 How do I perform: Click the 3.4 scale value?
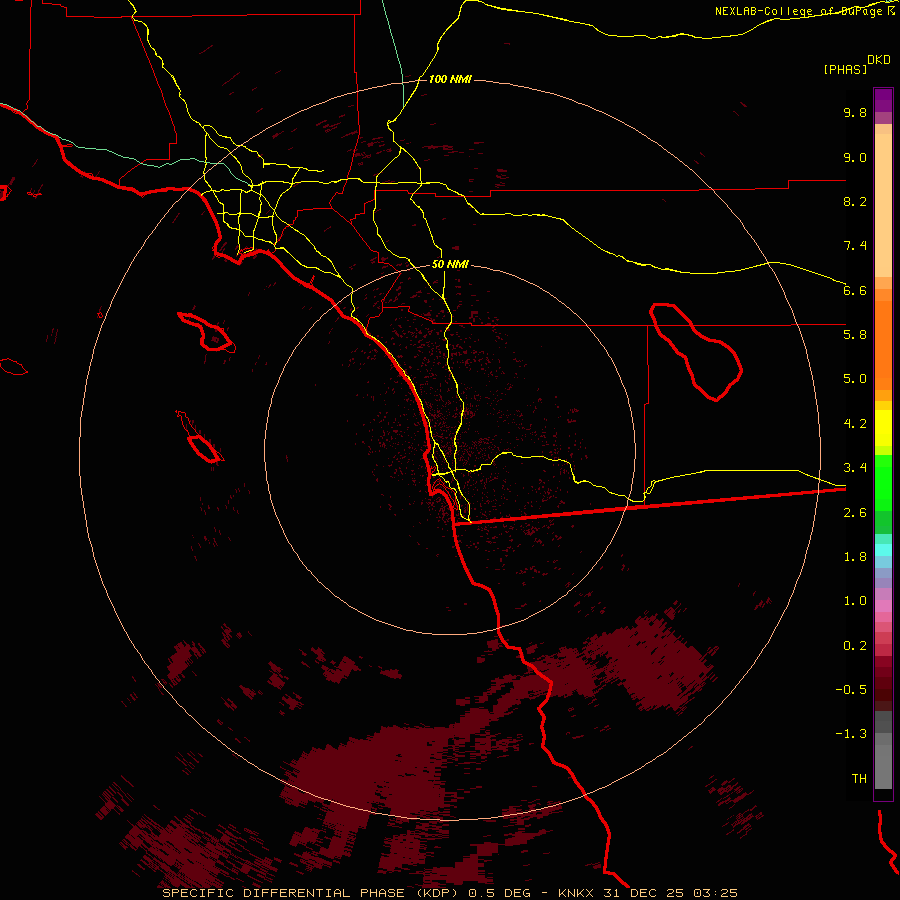point(855,468)
